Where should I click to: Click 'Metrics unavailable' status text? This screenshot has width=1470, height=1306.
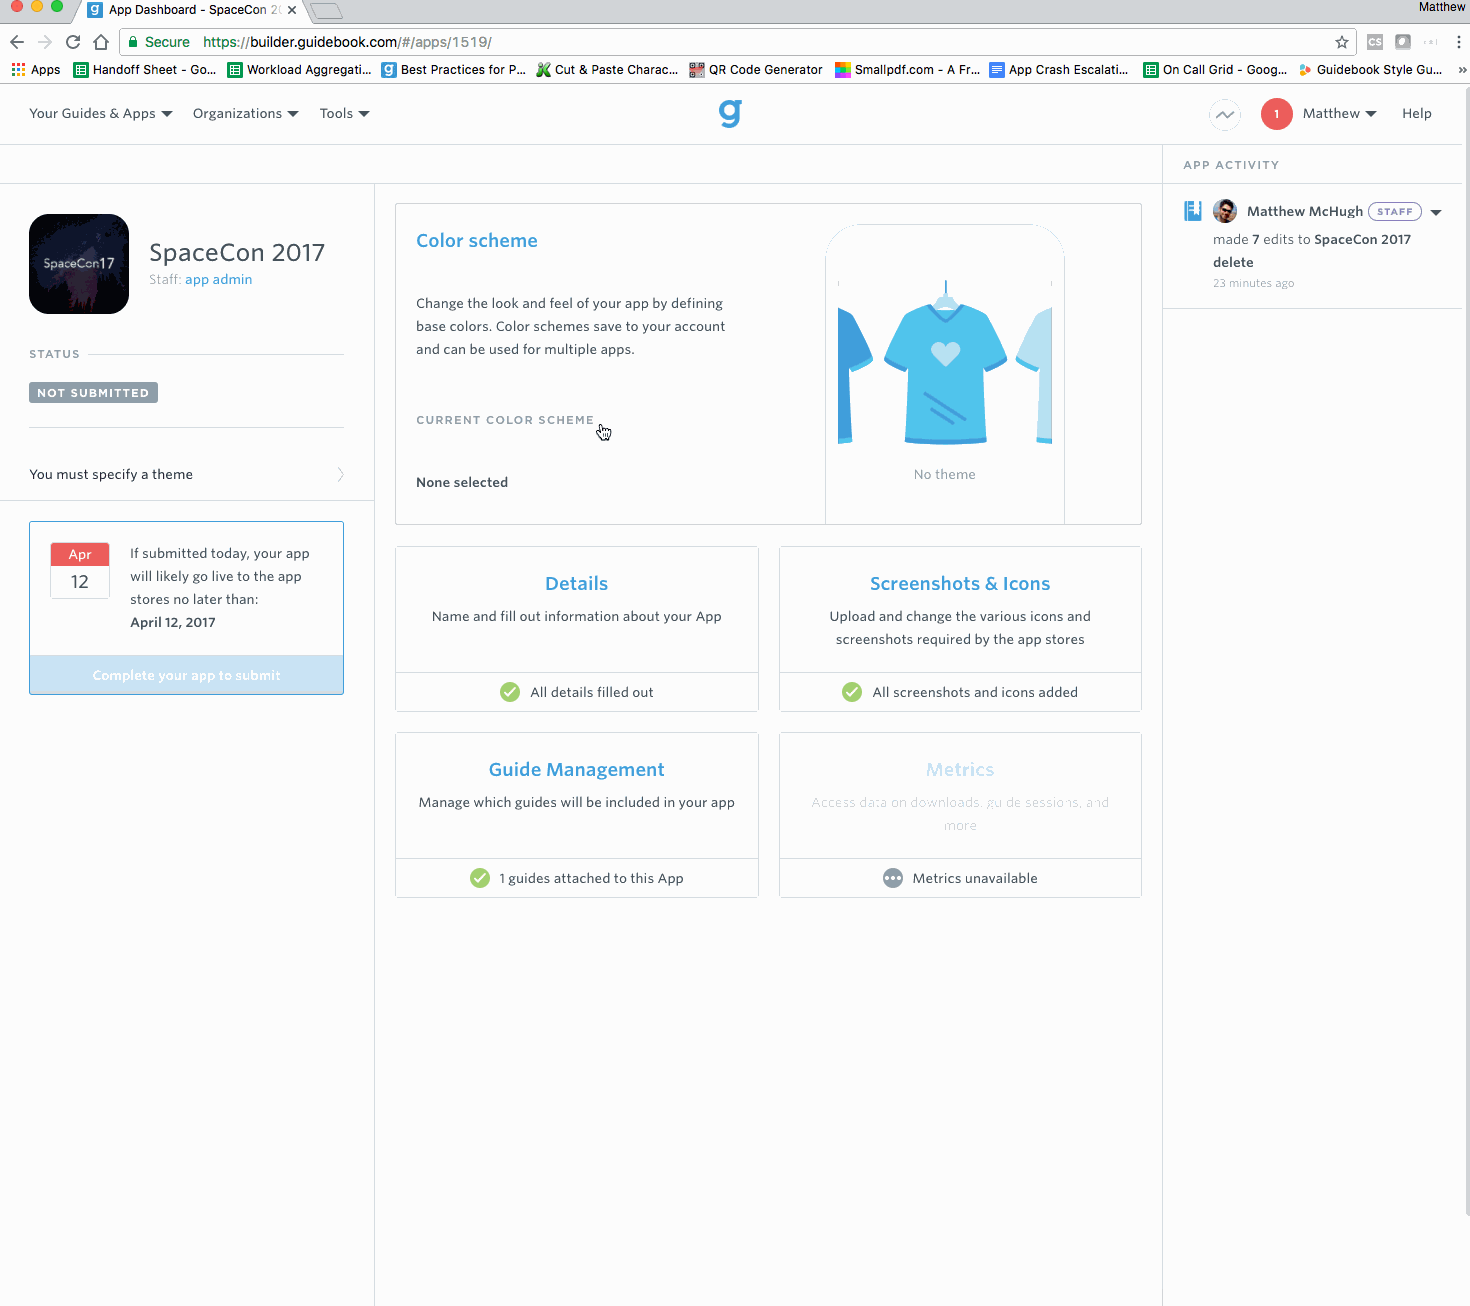pyautogui.click(x=975, y=879)
